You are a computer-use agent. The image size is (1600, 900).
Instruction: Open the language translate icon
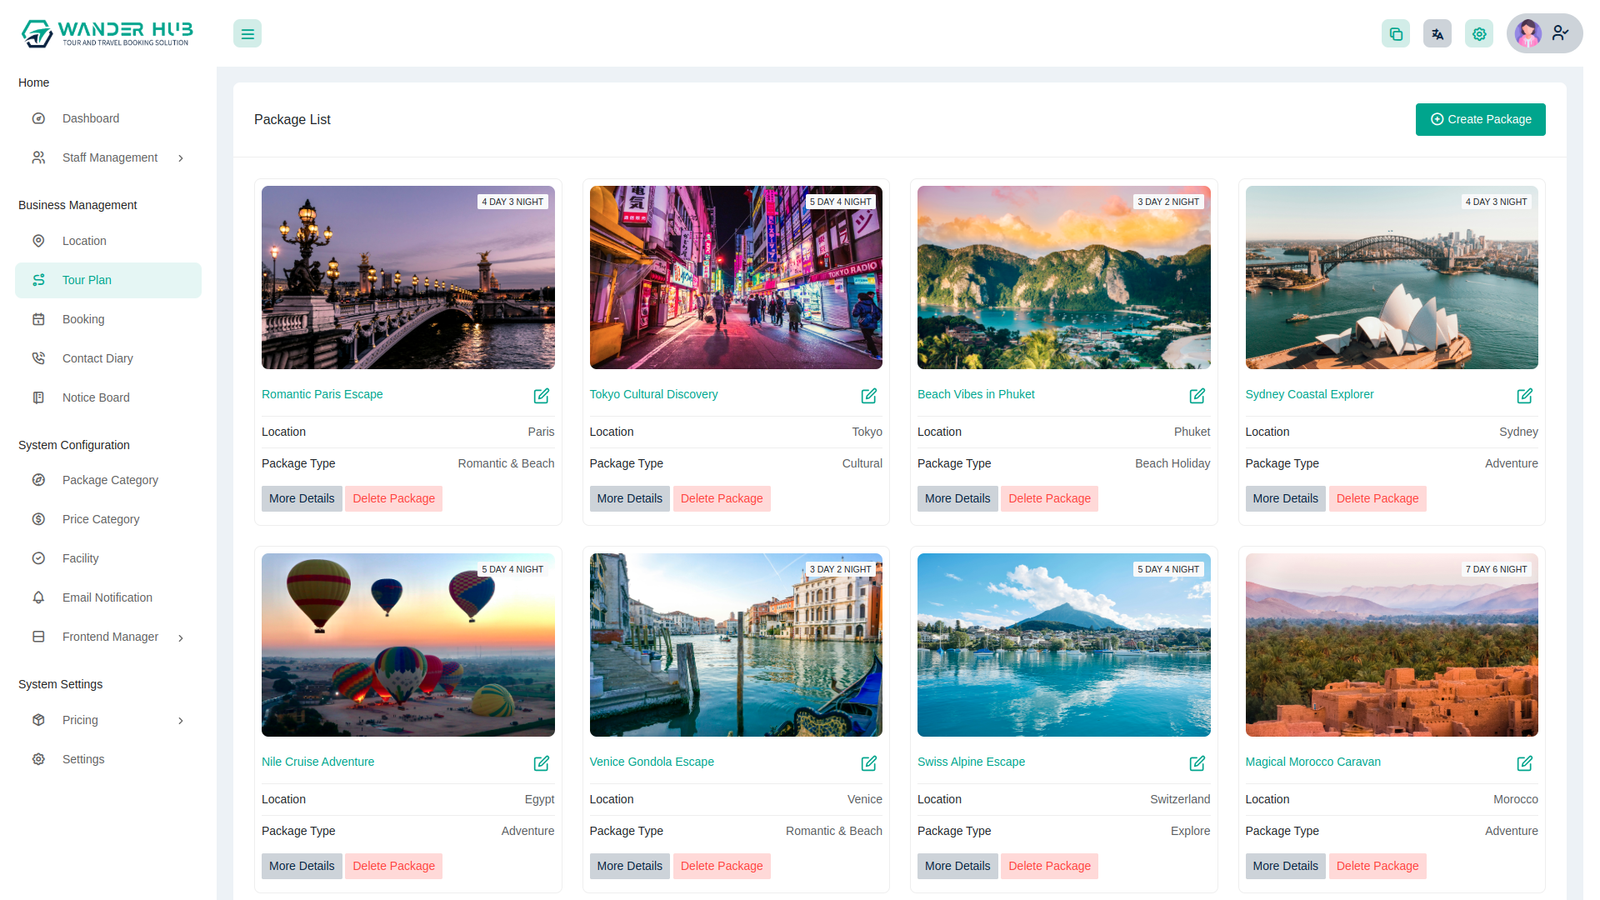(x=1437, y=34)
